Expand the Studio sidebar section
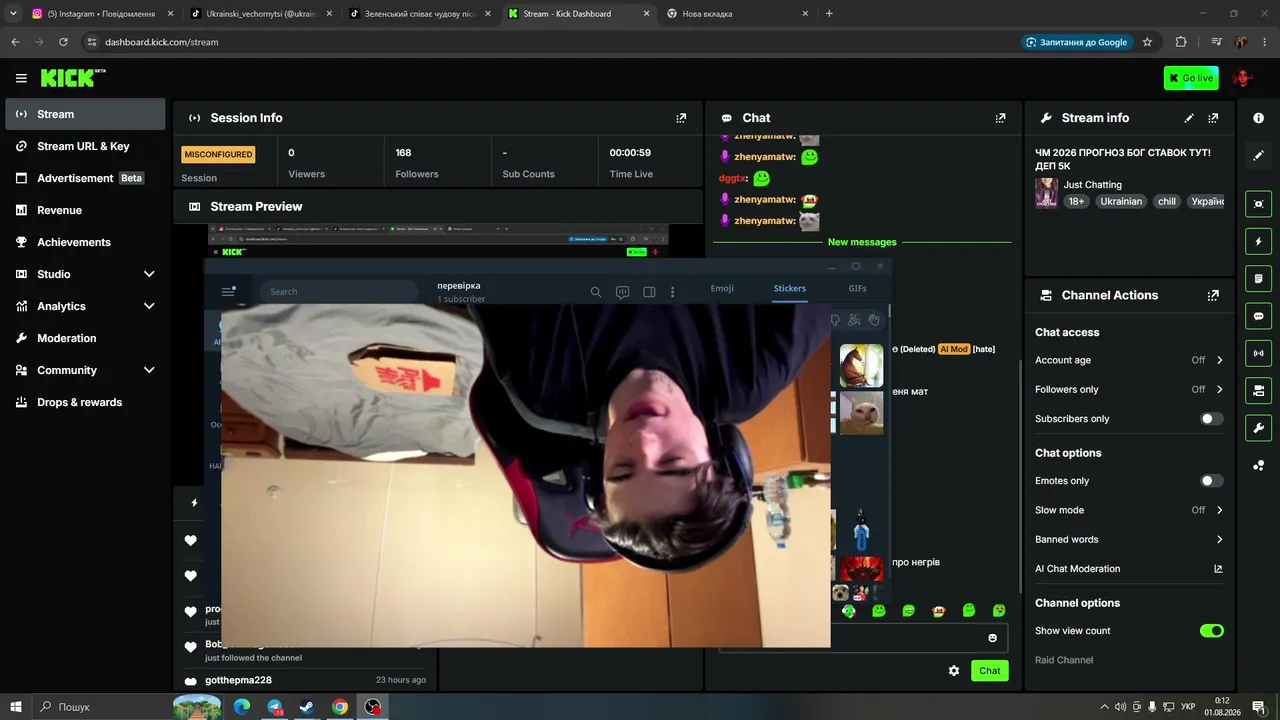Screen dimensions: 1280x720 pyautogui.click(x=149, y=274)
